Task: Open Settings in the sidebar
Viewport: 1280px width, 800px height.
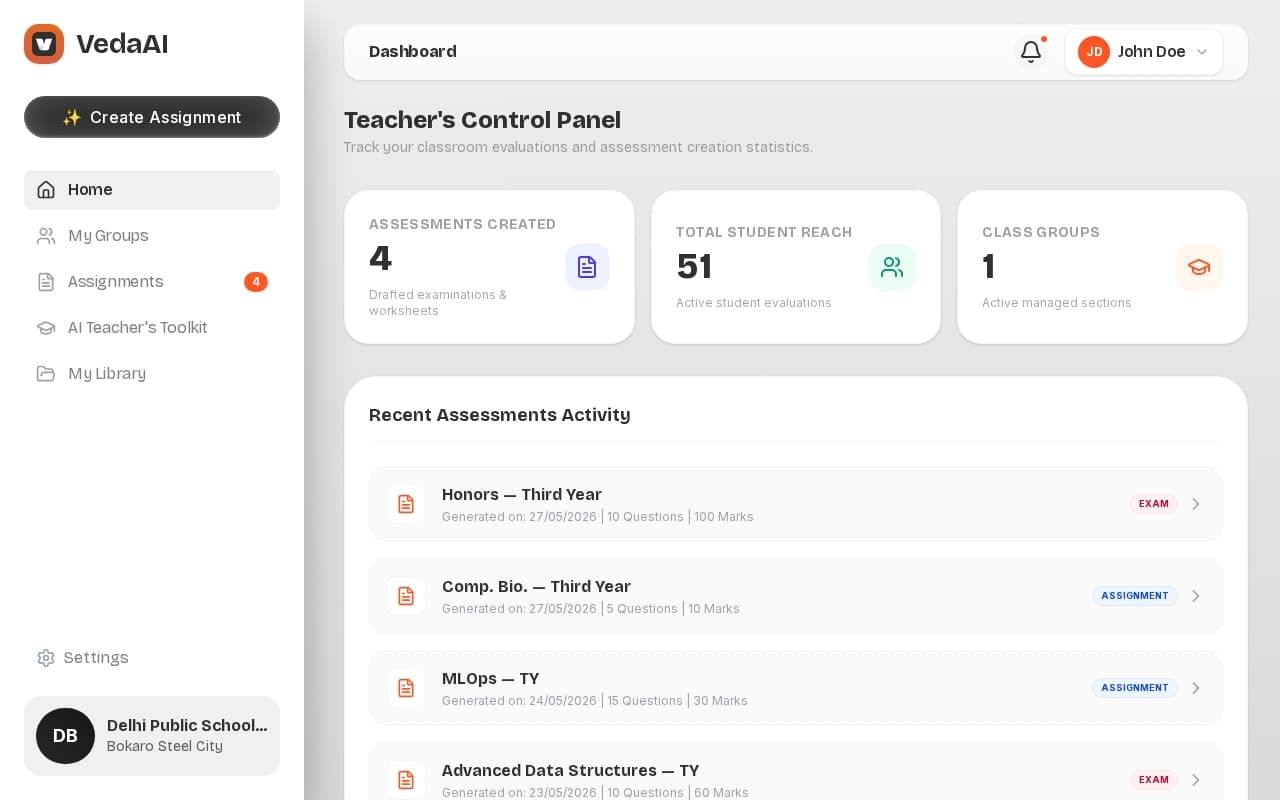Action: [152, 658]
